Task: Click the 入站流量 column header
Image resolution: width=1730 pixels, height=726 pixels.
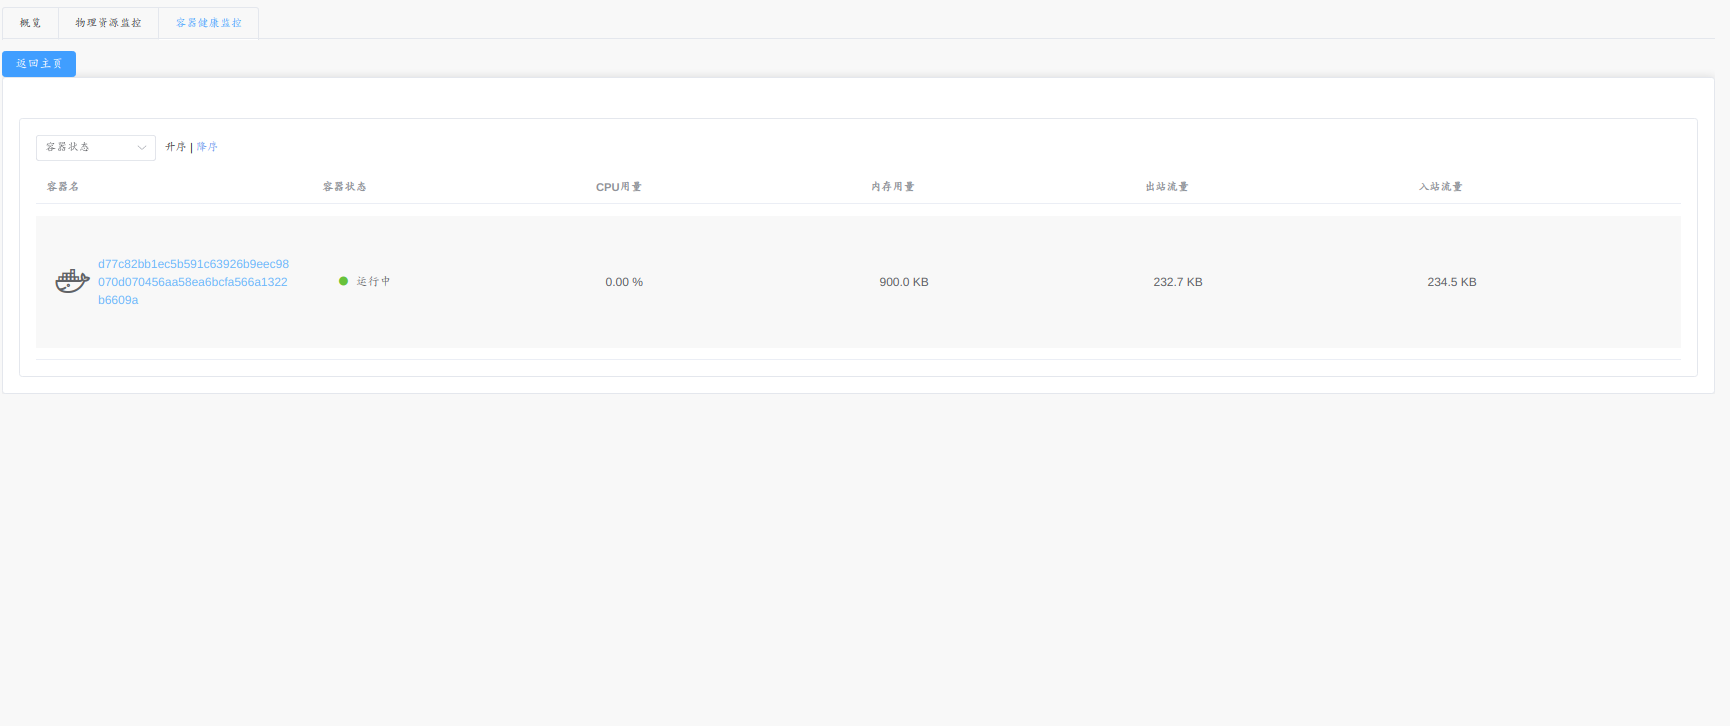Action: (x=1440, y=187)
